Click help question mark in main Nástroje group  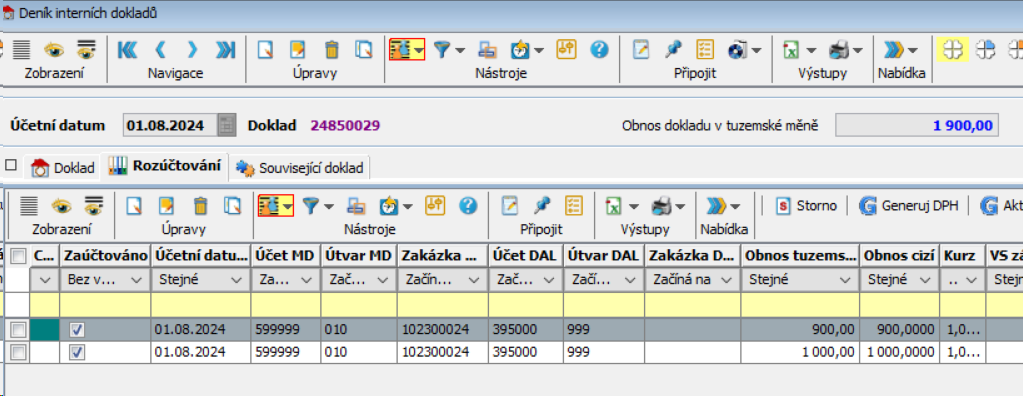pos(599,50)
